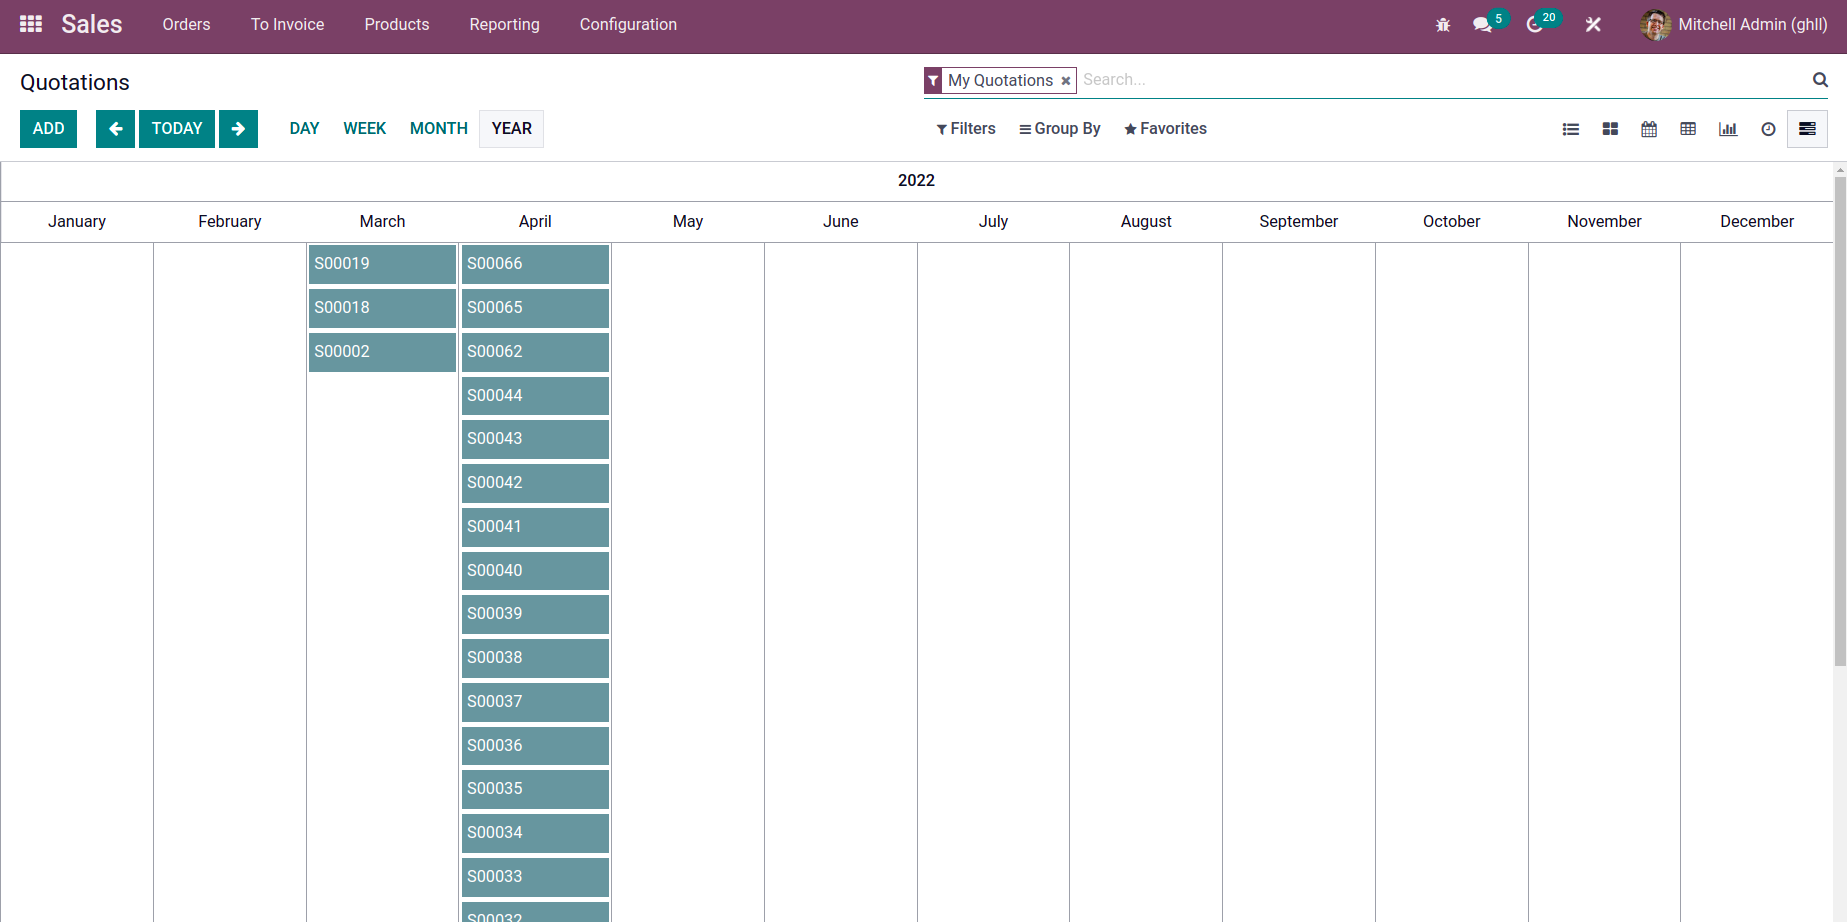Image resolution: width=1847 pixels, height=922 pixels.
Task: Switch scale to DAY
Action: click(305, 129)
